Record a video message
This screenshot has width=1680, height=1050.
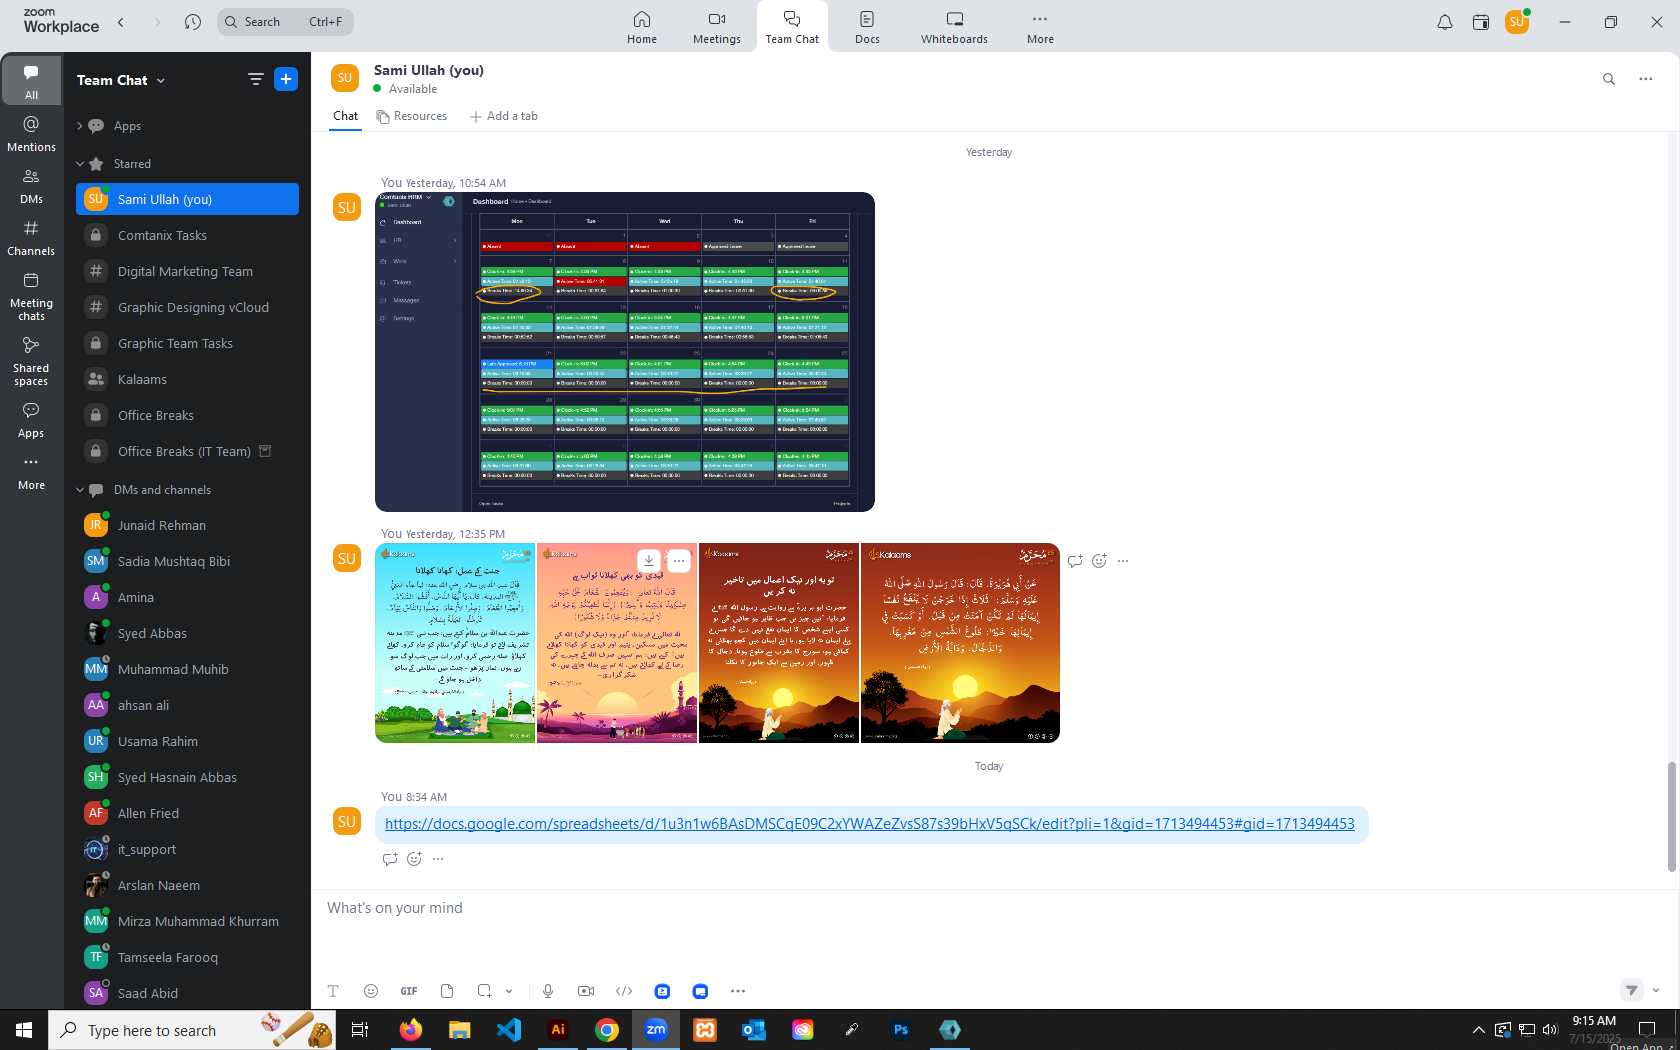coord(586,991)
